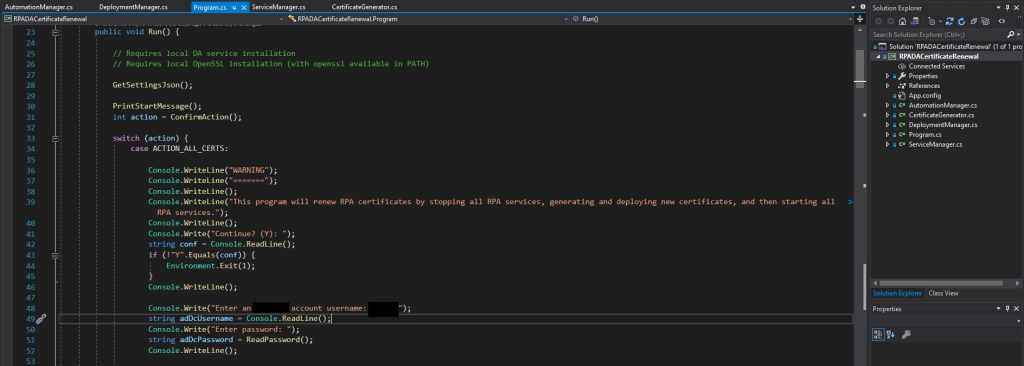Screen dimensions: 1024x366
Task: Open the search options dropdown in Solution Explorer
Action: pos(1019,34)
